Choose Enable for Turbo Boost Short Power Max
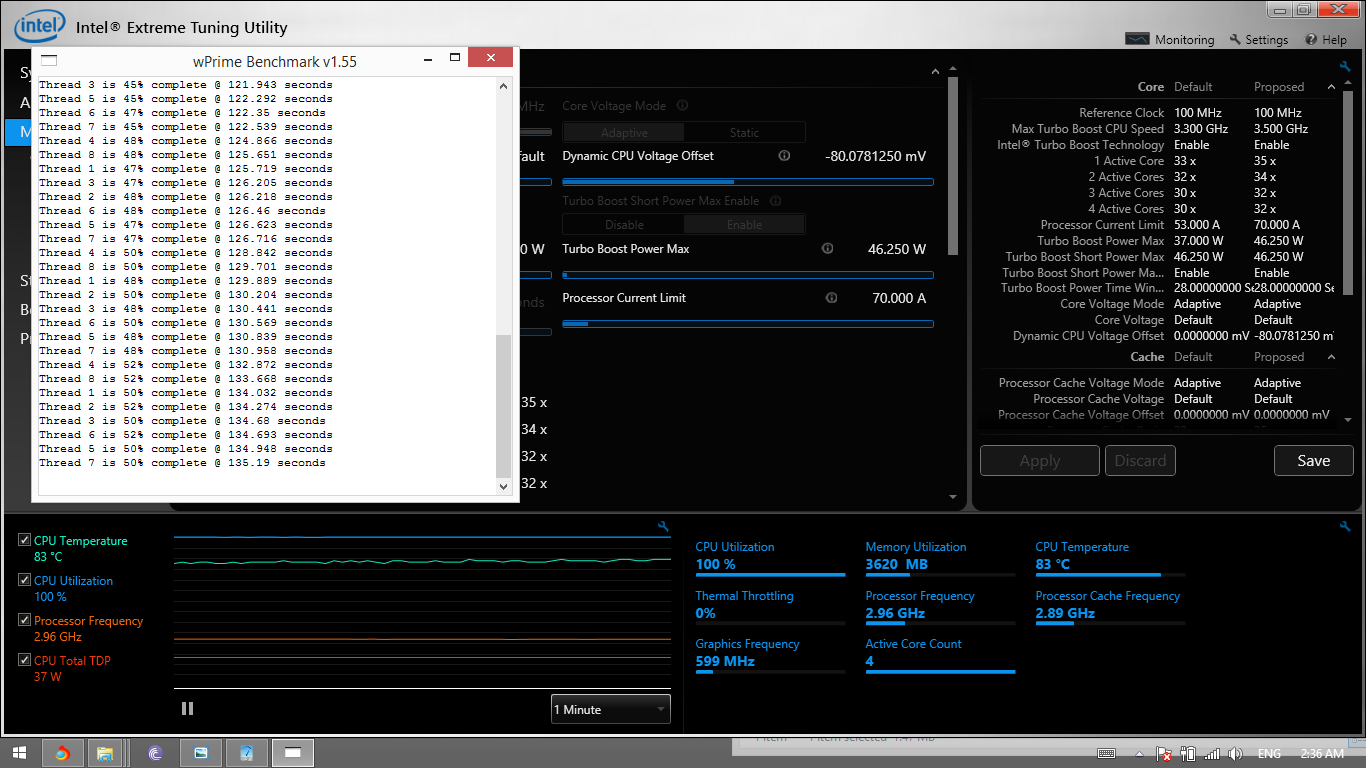 pos(744,225)
